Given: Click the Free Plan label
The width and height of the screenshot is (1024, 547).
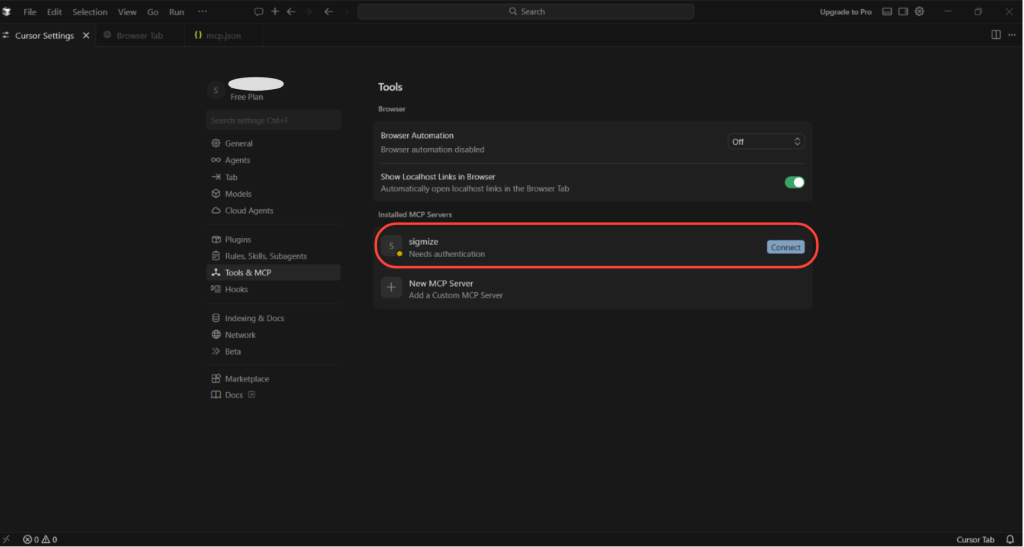Looking at the screenshot, I should point(247,97).
